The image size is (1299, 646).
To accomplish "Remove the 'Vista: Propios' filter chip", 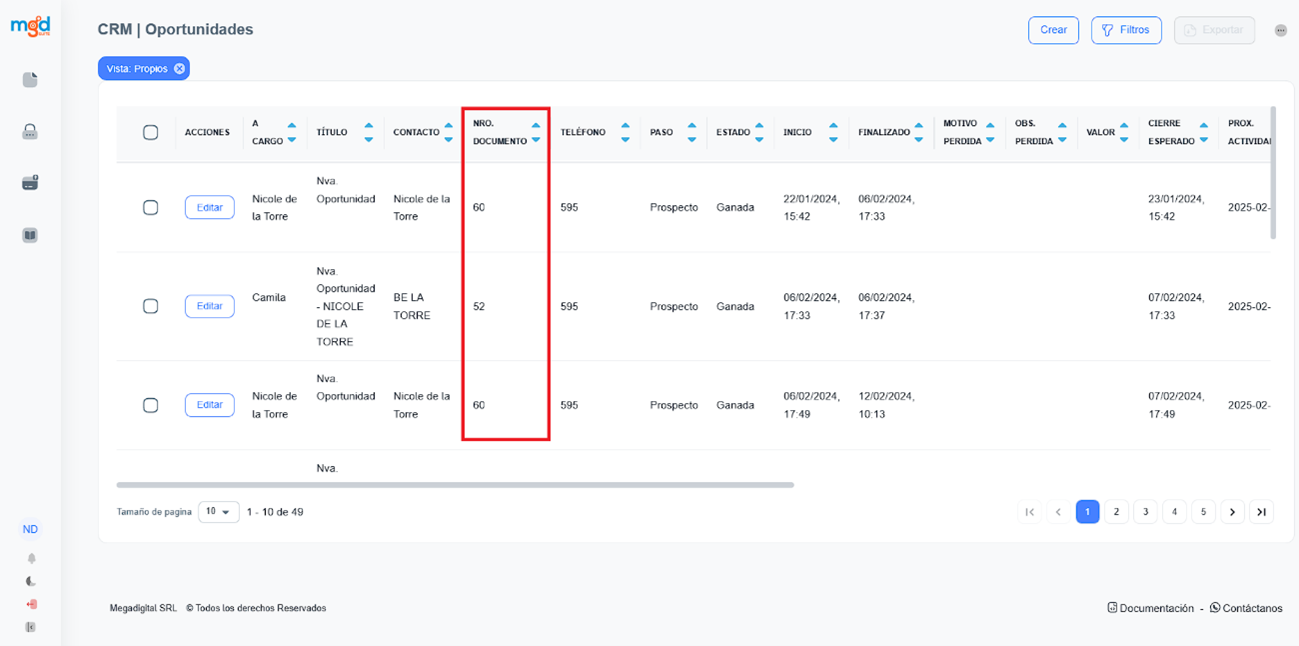I will click(x=179, y=69).
